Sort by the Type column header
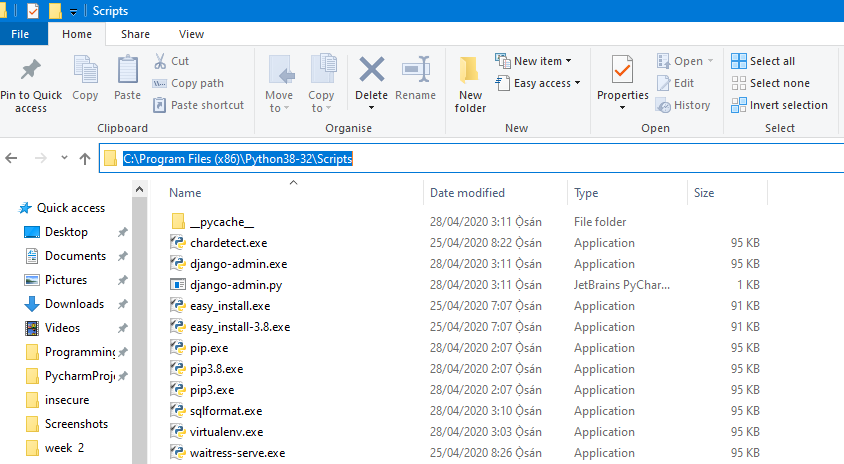The image size is (844, 464). 586,193
